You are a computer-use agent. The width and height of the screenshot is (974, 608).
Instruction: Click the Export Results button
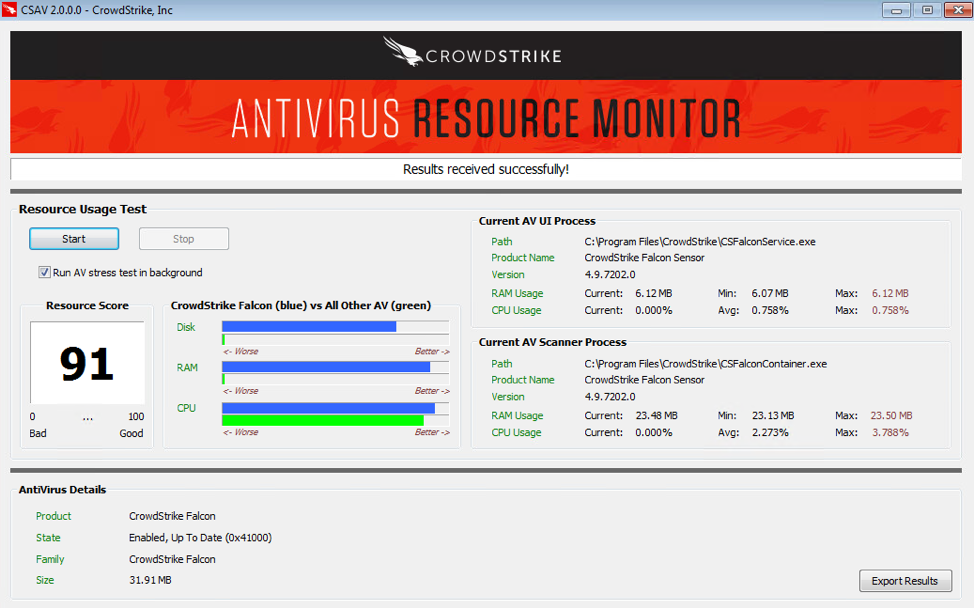click(905, 581)
